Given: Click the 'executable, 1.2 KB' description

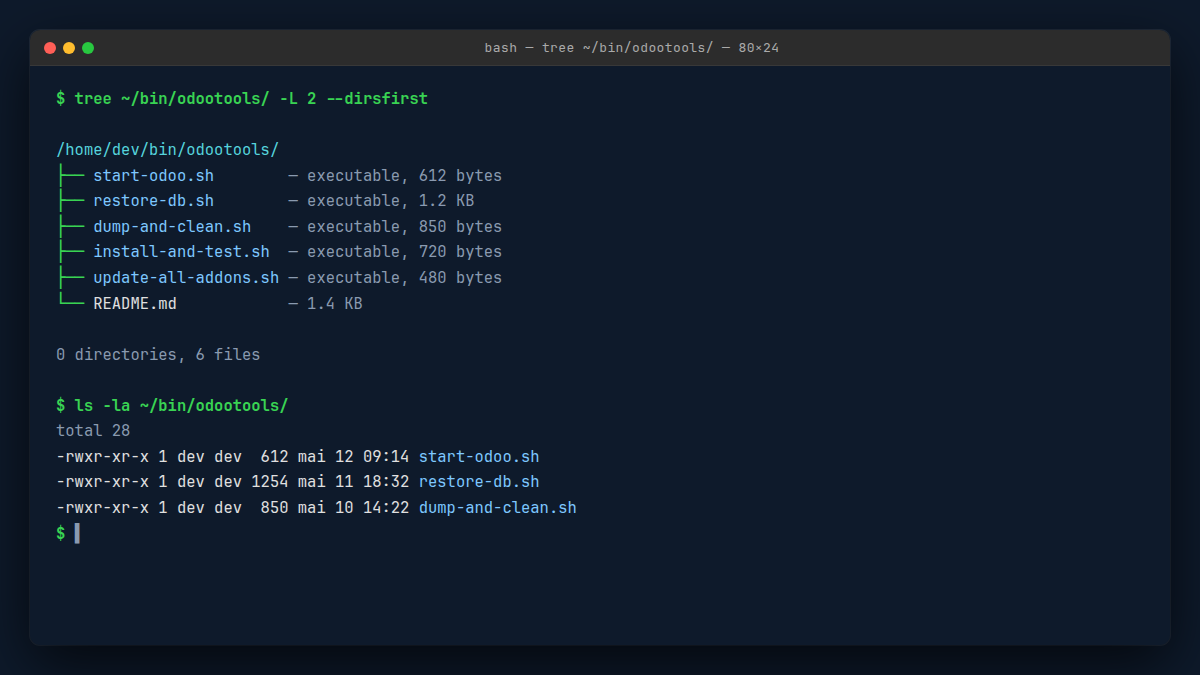Looking at the screenshot, I should [x=390, y=201].
